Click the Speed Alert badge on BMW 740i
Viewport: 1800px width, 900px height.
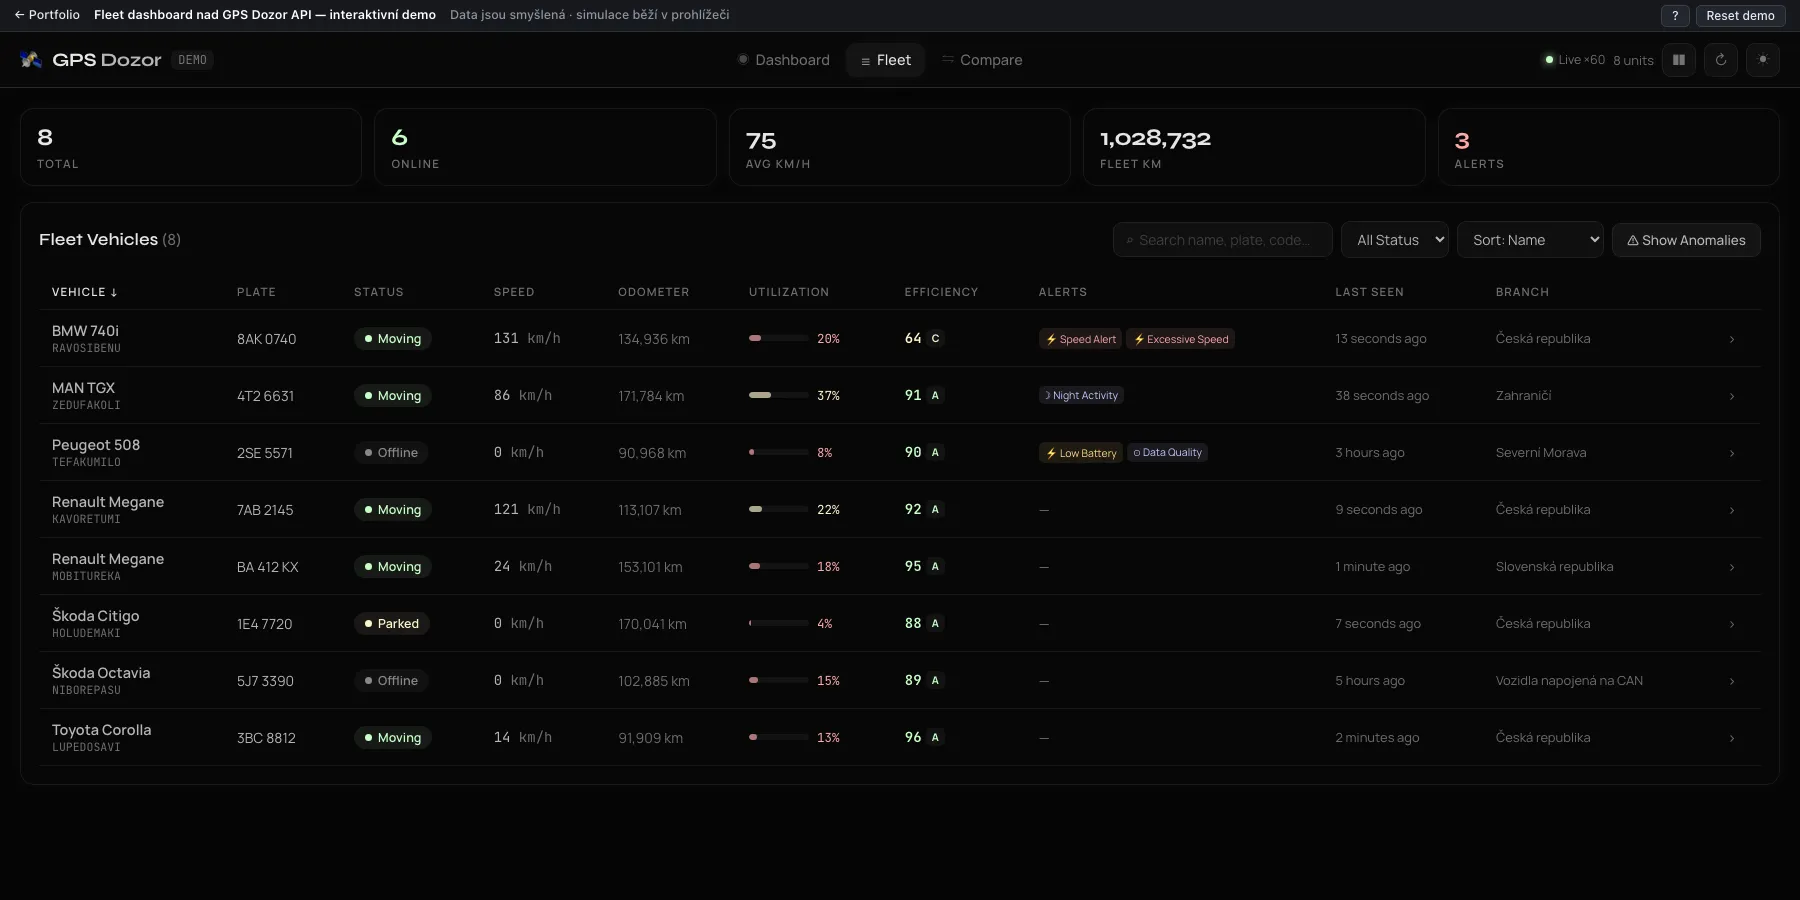1081,339
